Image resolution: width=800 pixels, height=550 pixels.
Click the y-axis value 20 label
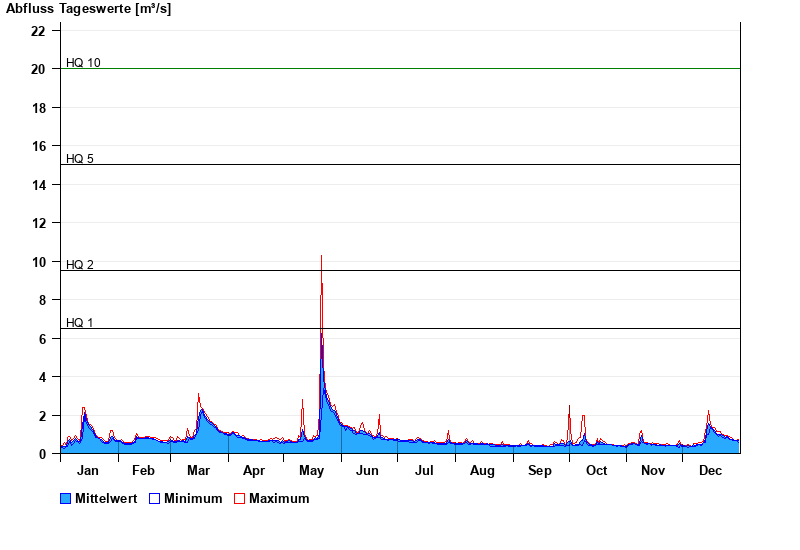[x=38, y=69]
